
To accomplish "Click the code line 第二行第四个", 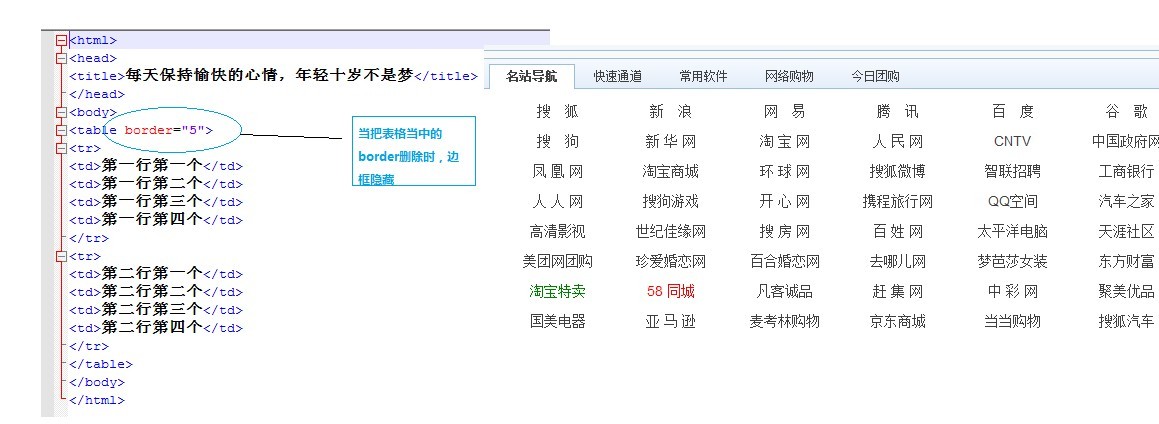I will (156, 328).
